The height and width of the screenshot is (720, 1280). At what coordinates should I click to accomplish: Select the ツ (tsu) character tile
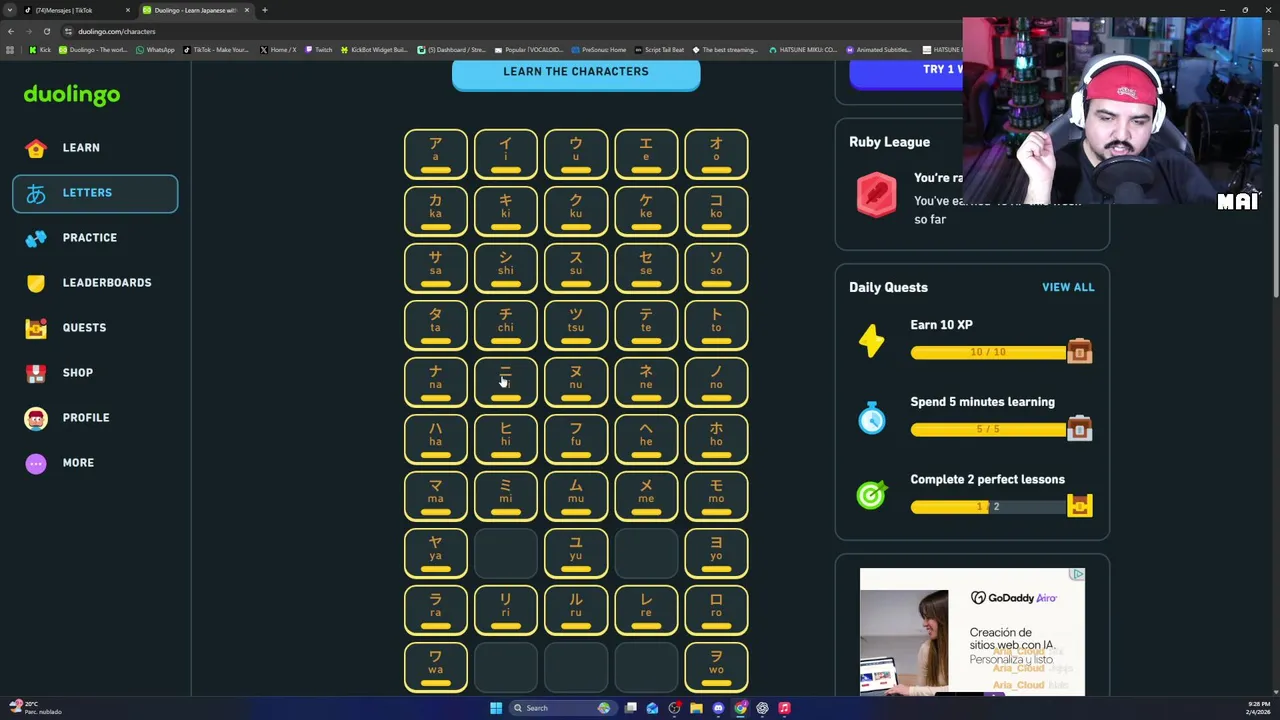coord(576,325)
